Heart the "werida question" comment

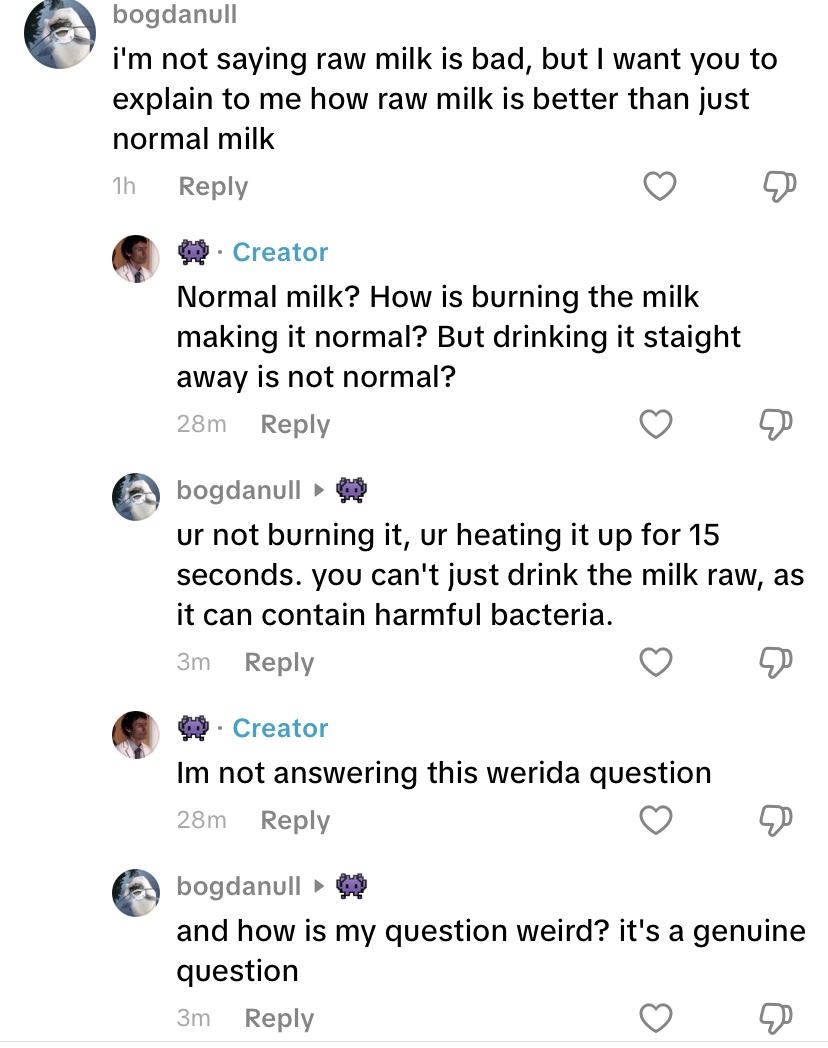point(655,820)
